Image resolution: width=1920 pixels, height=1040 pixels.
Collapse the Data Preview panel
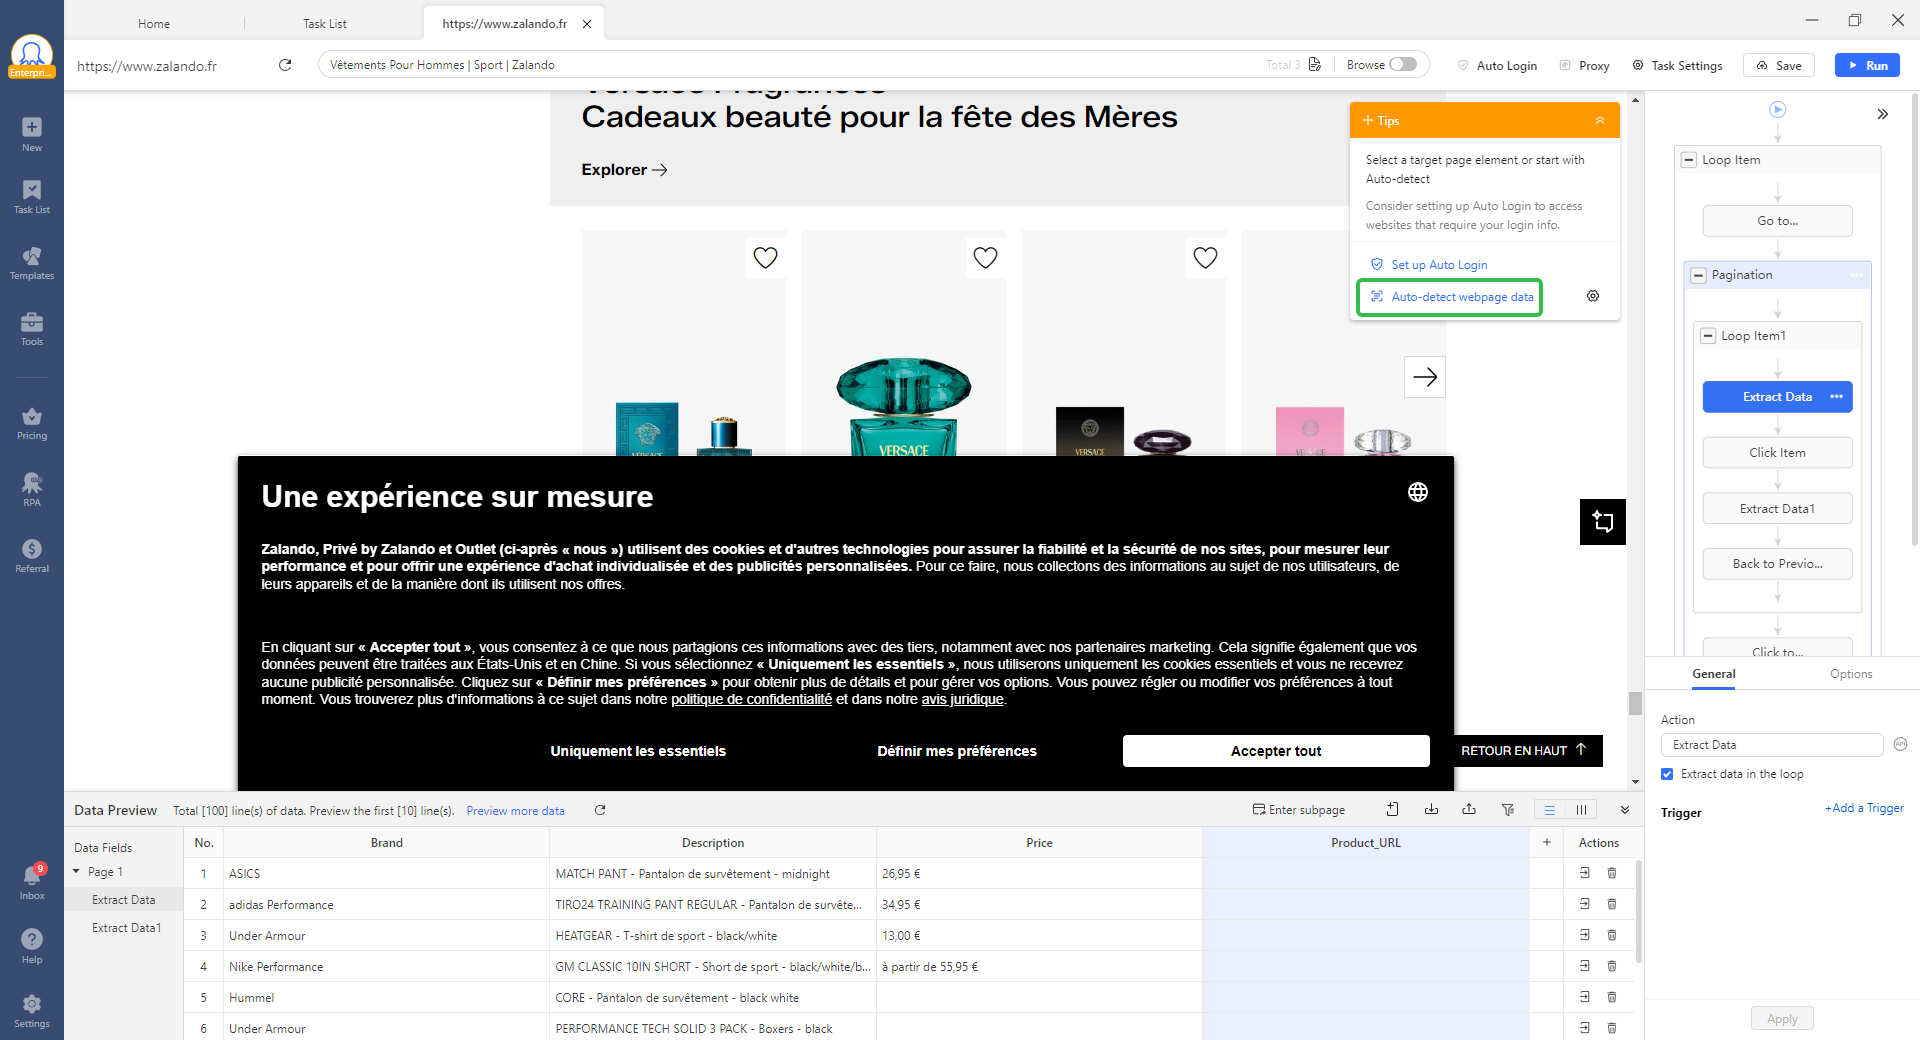click(x=1625, y=810)
